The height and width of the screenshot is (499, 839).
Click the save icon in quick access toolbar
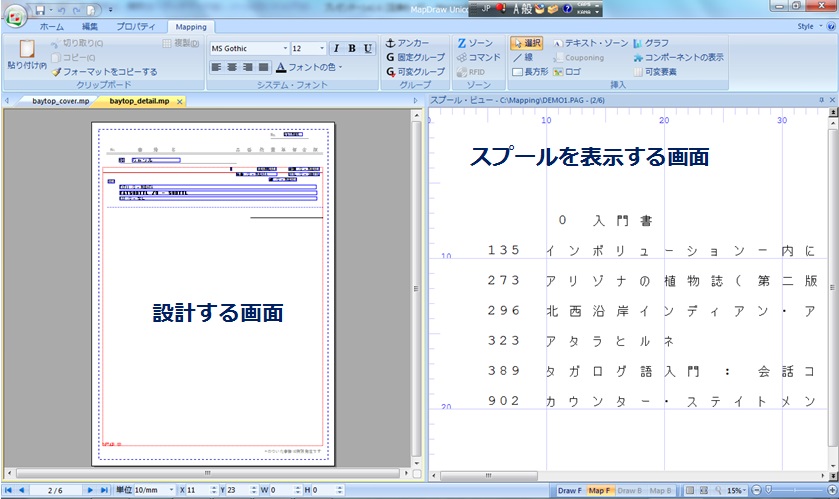tap(40, 10)
